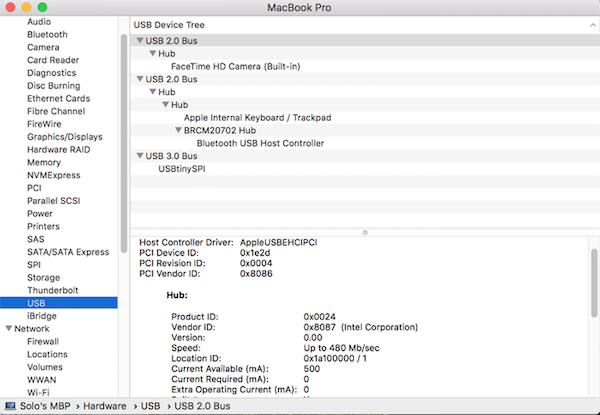Select Power in the sidebar
This screenshot has height=415, width=600.
pos(40,214)
